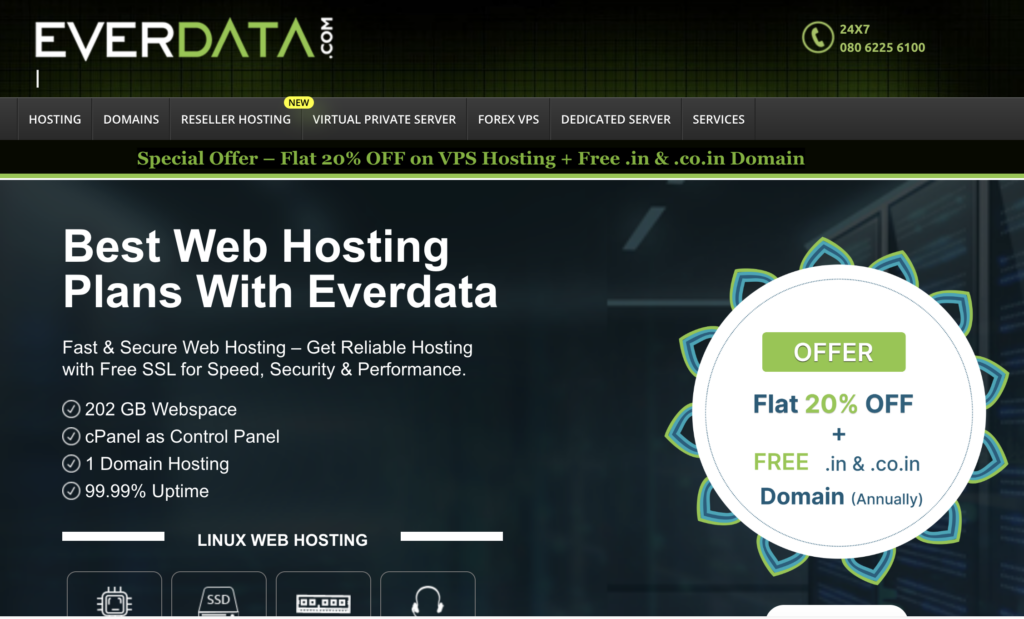Click the Flat 20% OFF offer text
The width and height of the screenshot is (1024, 619).
coord(833,404)
